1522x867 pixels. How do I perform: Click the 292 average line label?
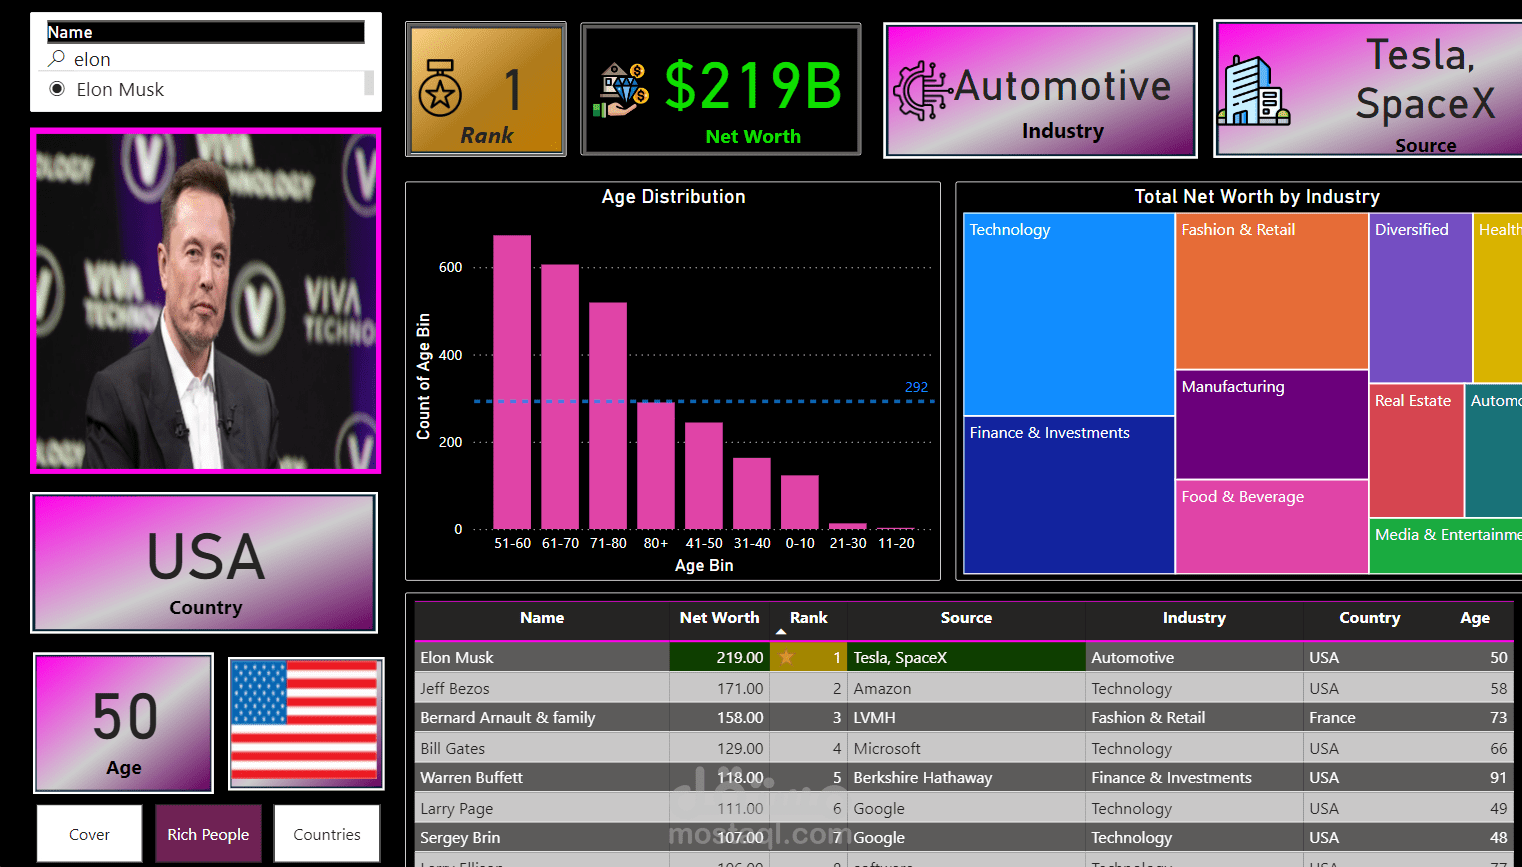pos(916,387)
